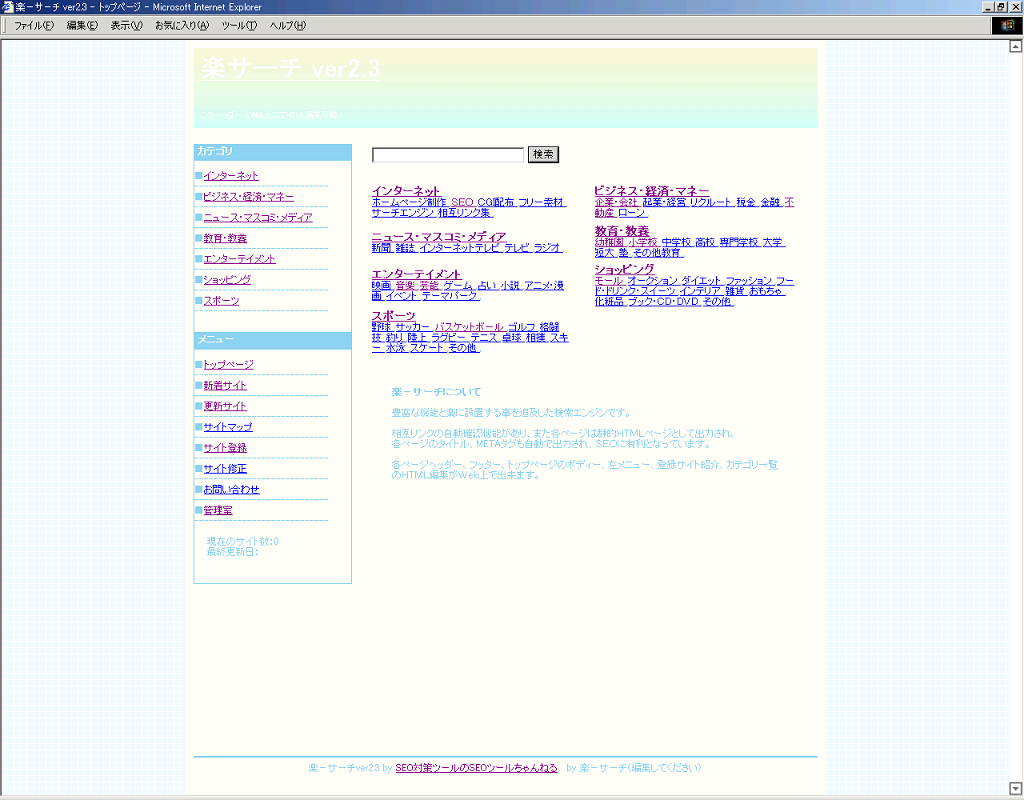Screen dimensions: 1024x800
Task: Click the Windows flag throbber icon
Action: coord(1005,25)
